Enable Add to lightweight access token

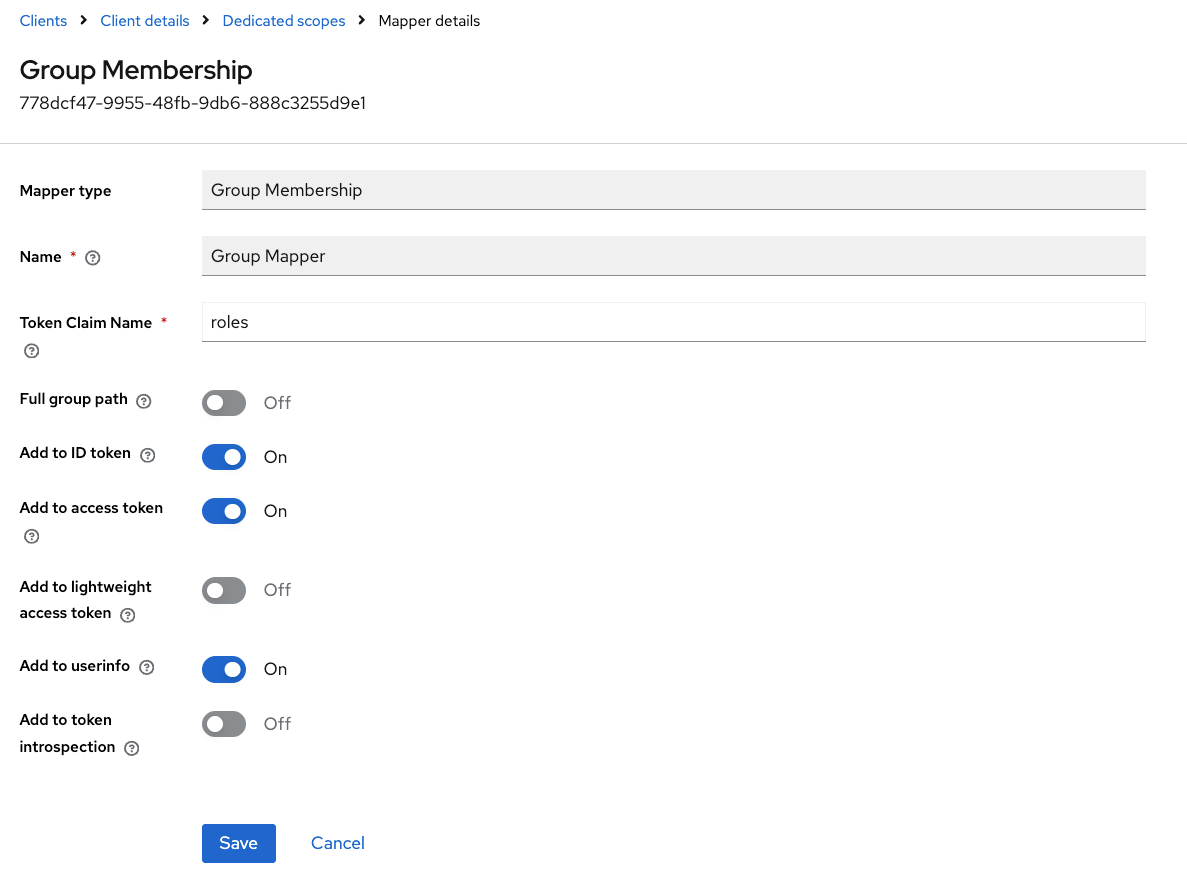pyautogui.click(x=224, y=590)
